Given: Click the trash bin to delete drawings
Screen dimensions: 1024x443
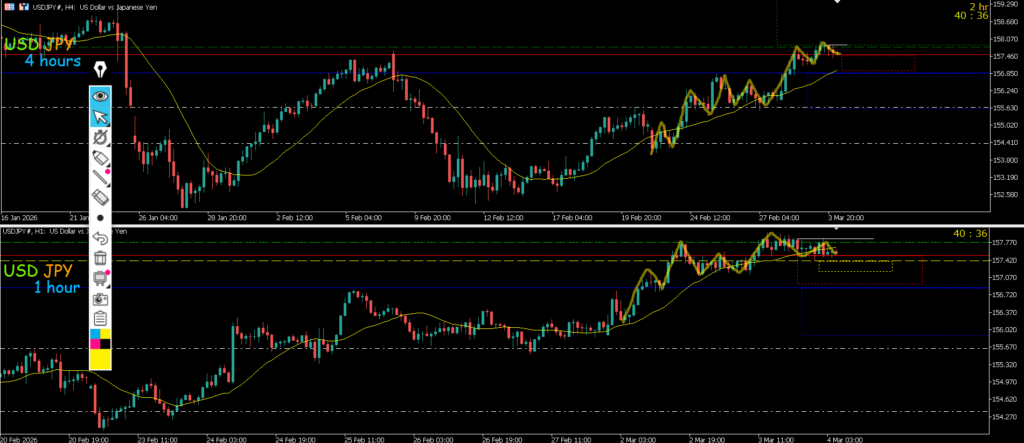Looking at the screenshot, I should pyautogui.click(x=100, y=257).
